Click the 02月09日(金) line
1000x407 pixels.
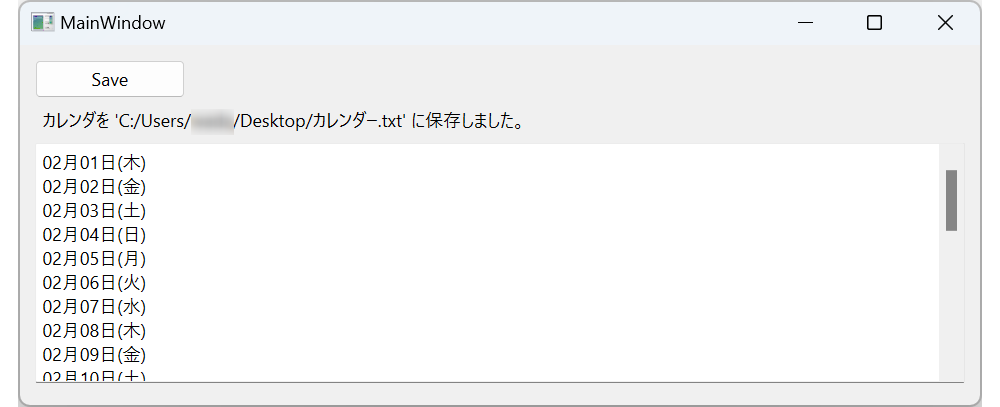pyautogui.click(x=95, y=354)
